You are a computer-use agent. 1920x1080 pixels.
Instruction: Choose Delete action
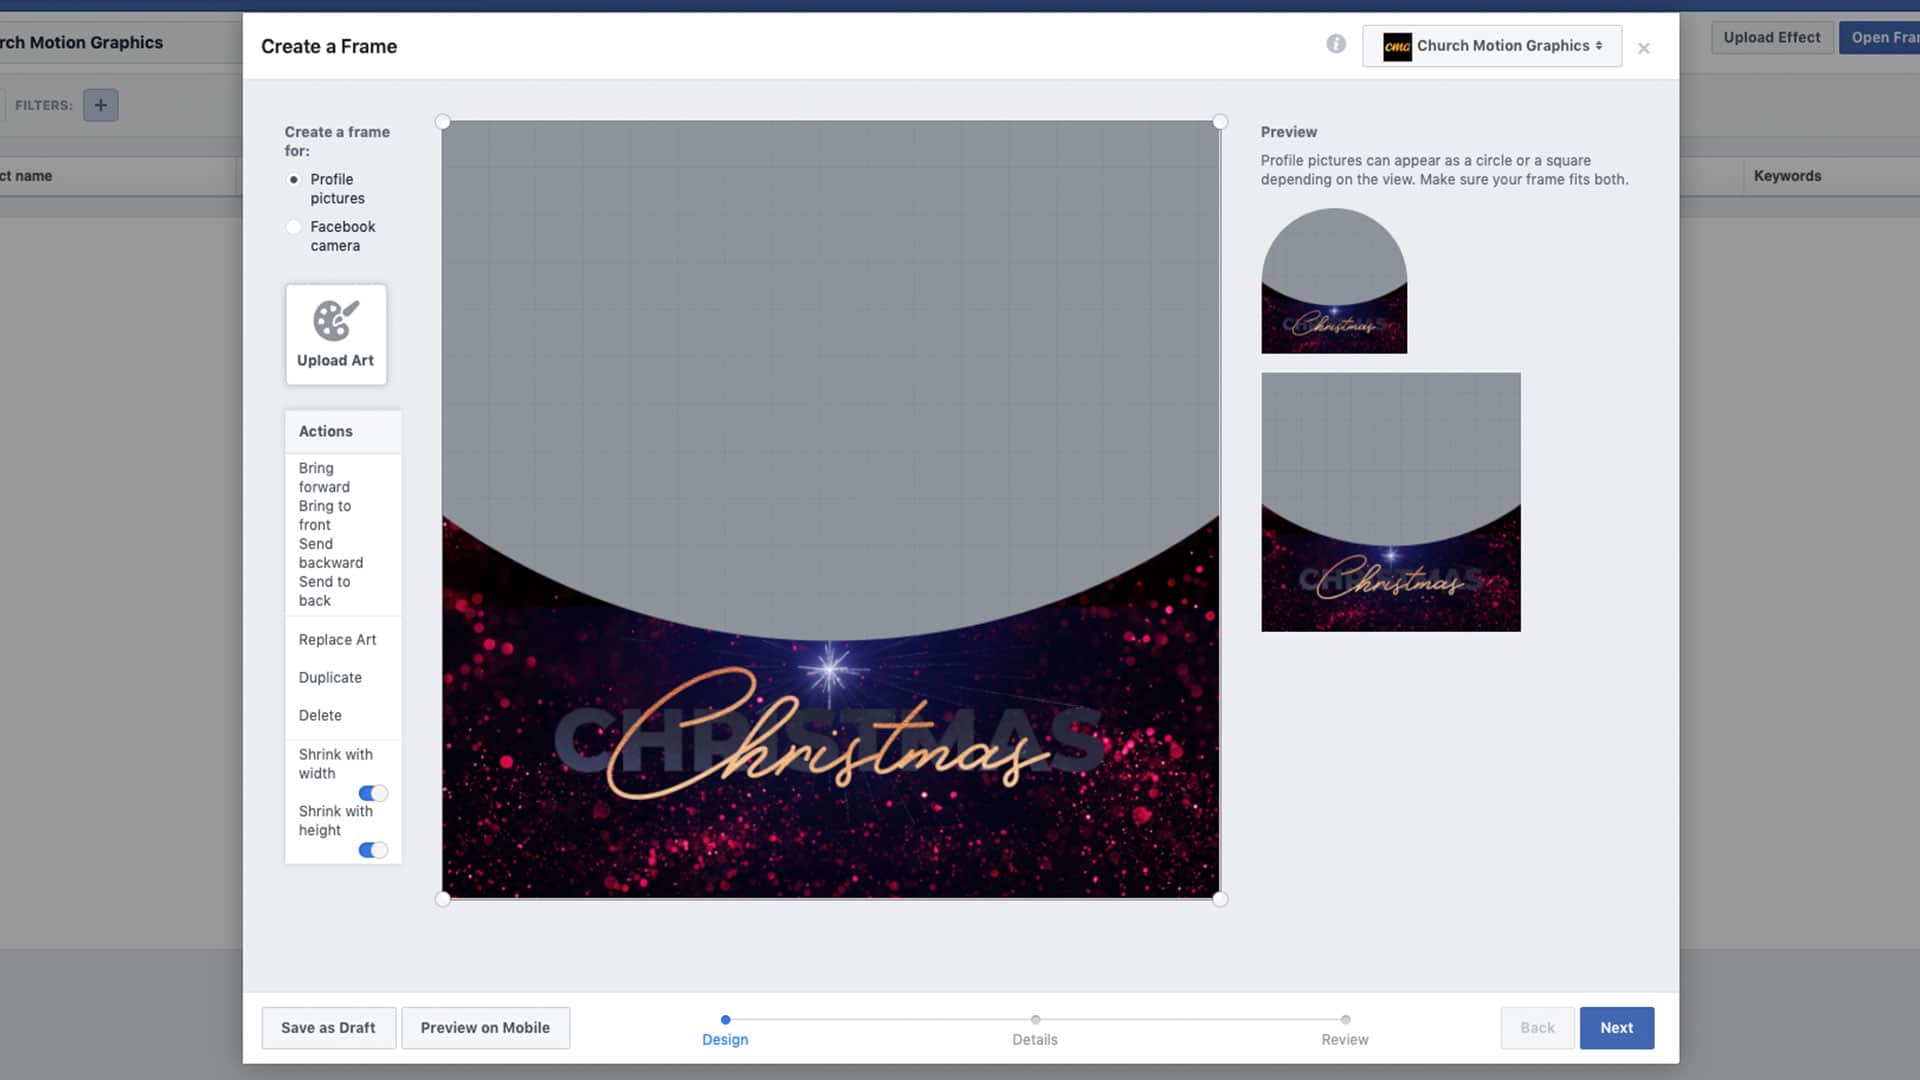(320, 715)
